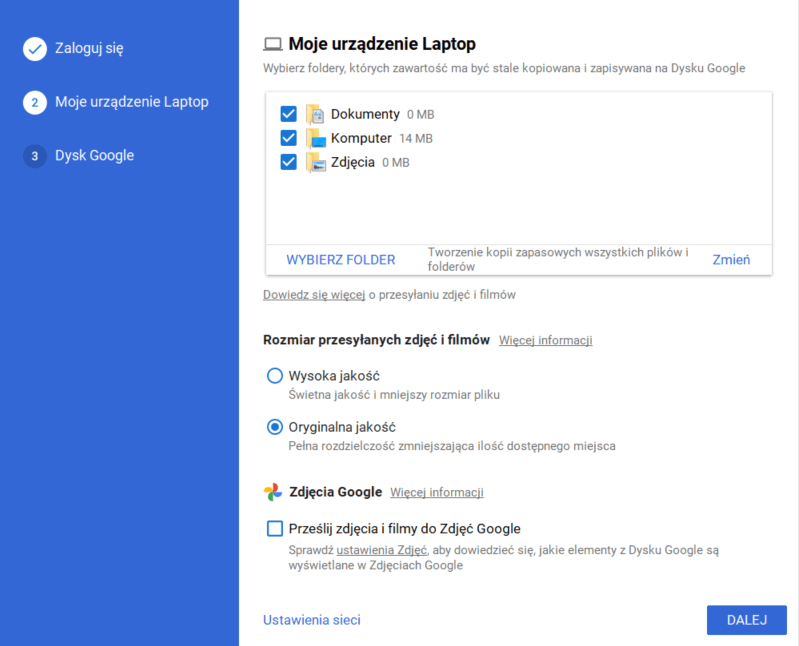
Task: Enable Prześlij zdjęcia i filmy do Zdjęć Google
Action: [x=275, y=528]
